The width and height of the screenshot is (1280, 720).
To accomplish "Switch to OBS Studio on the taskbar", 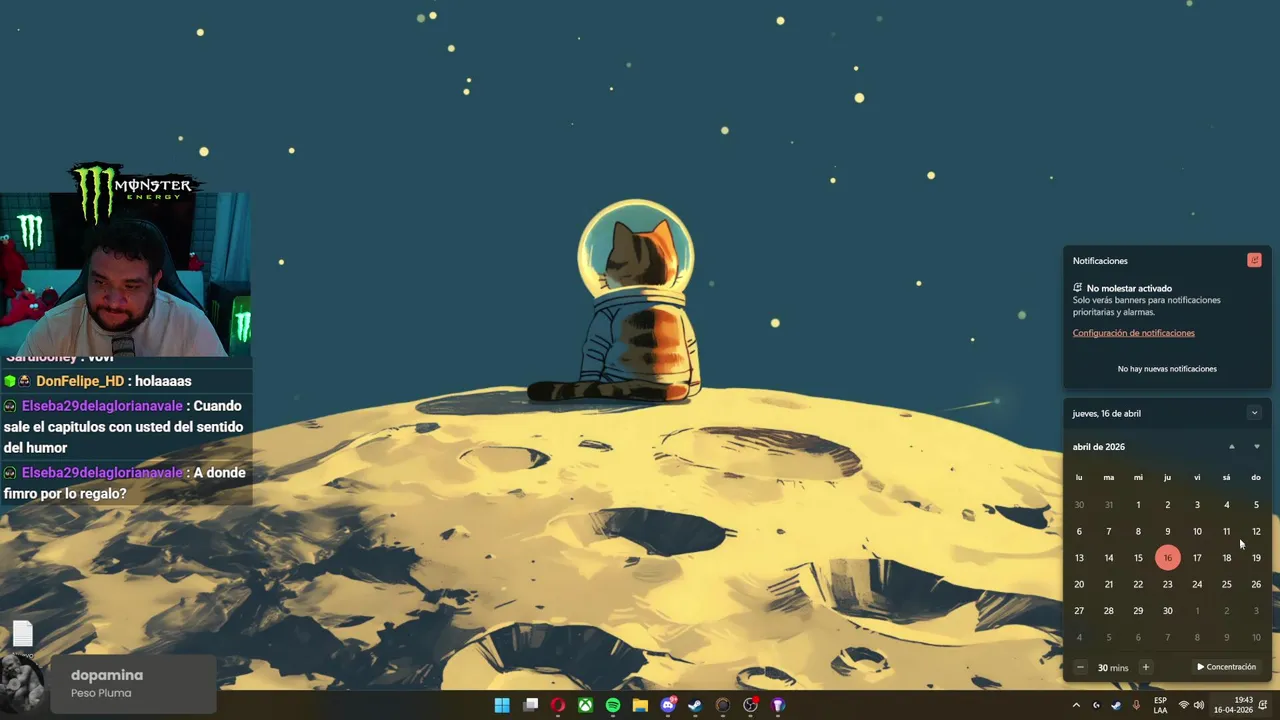I will [751, 705].
